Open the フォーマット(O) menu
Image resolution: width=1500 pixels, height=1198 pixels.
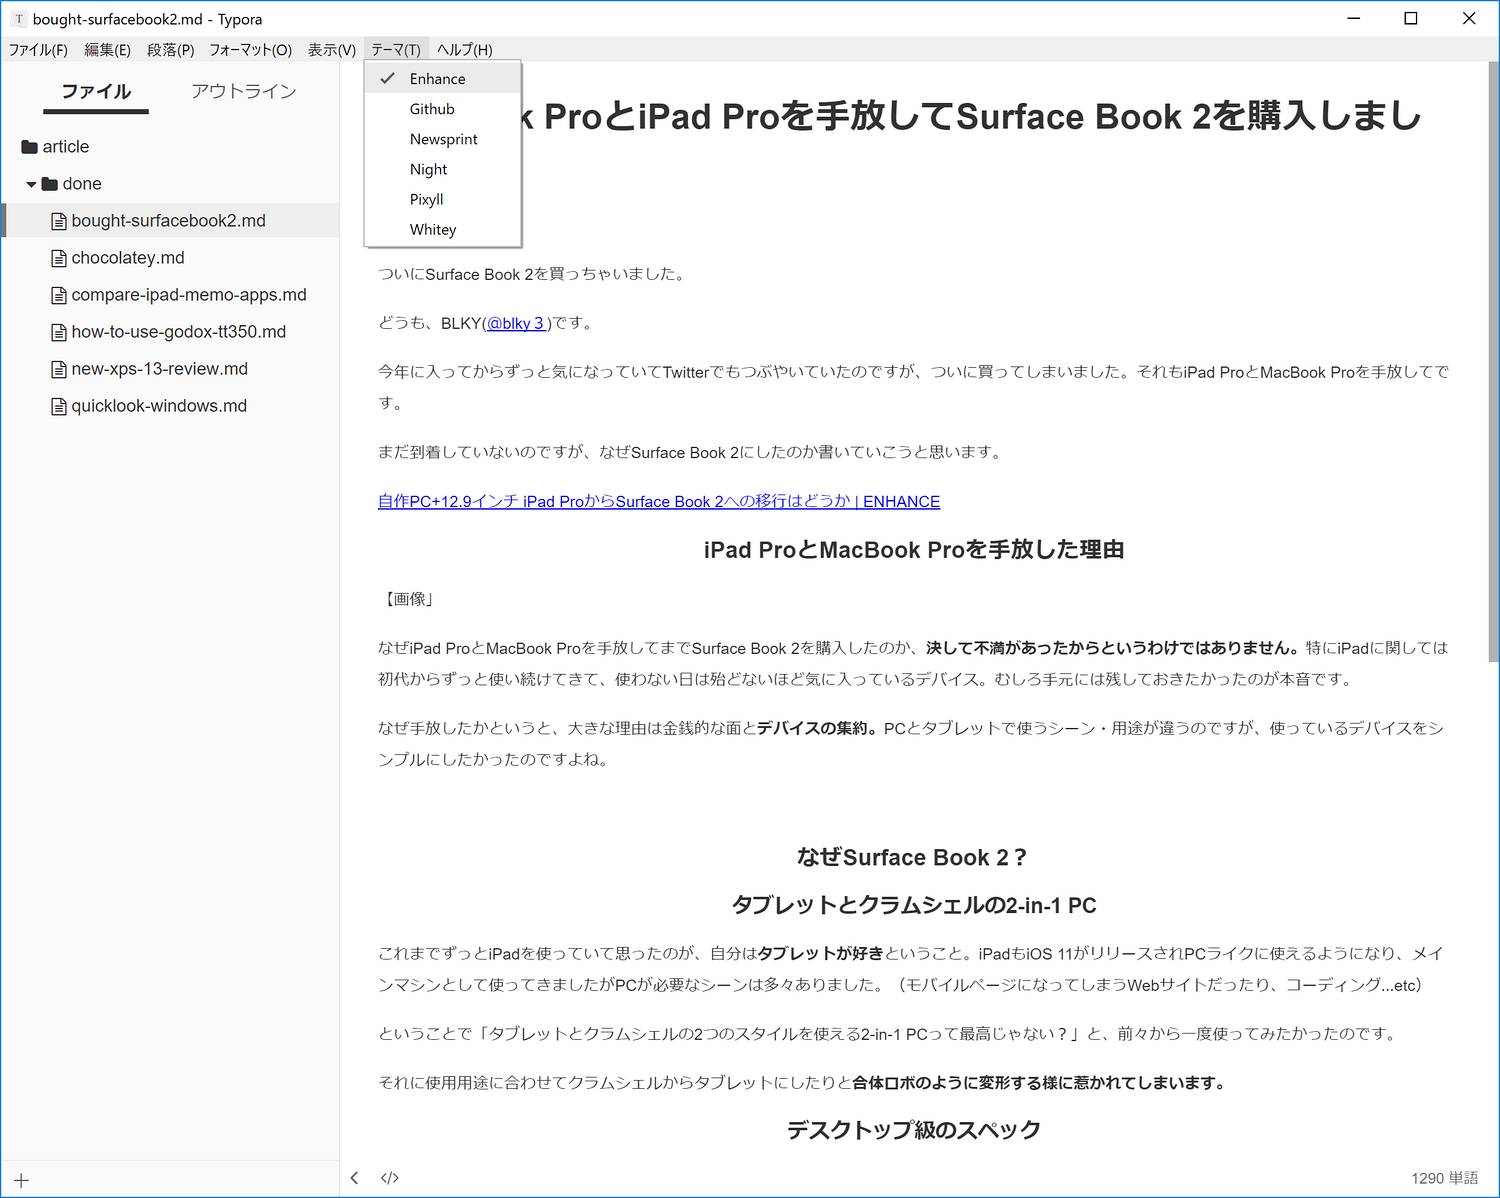pyautogui.click(x=250, y=49)
